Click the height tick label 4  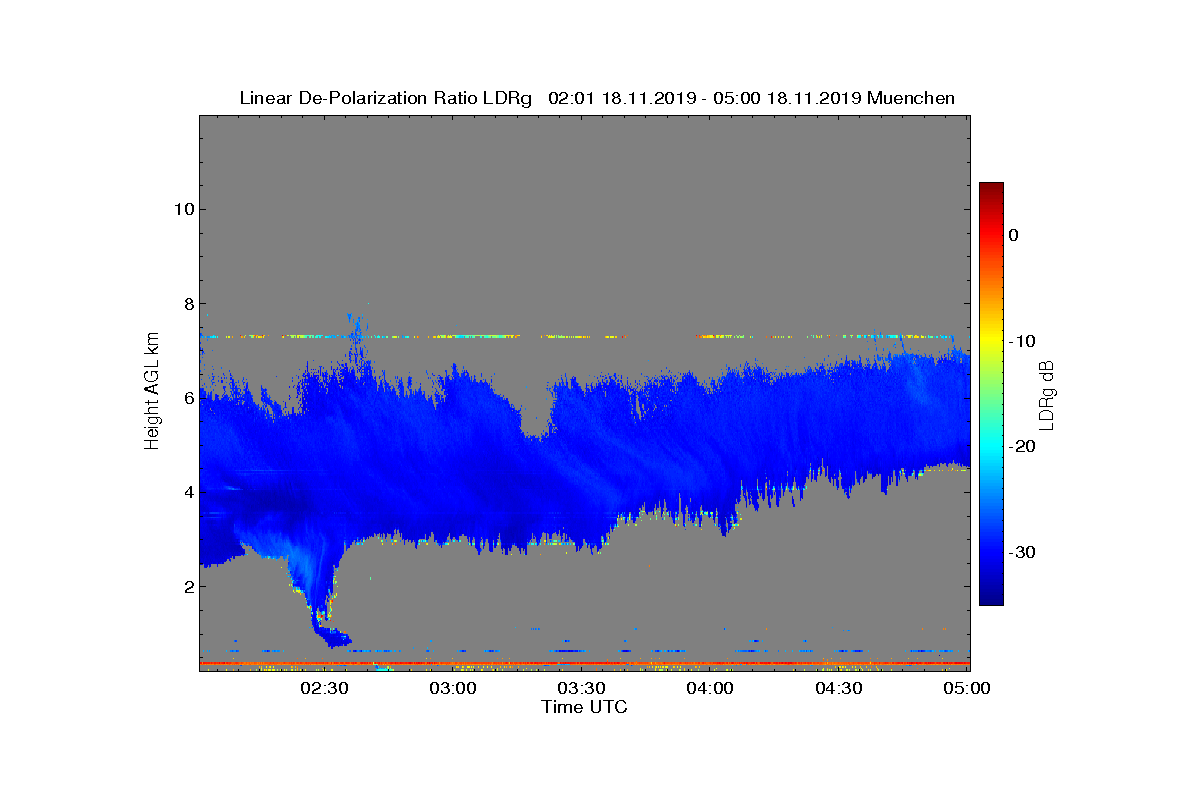coord(188,492)
